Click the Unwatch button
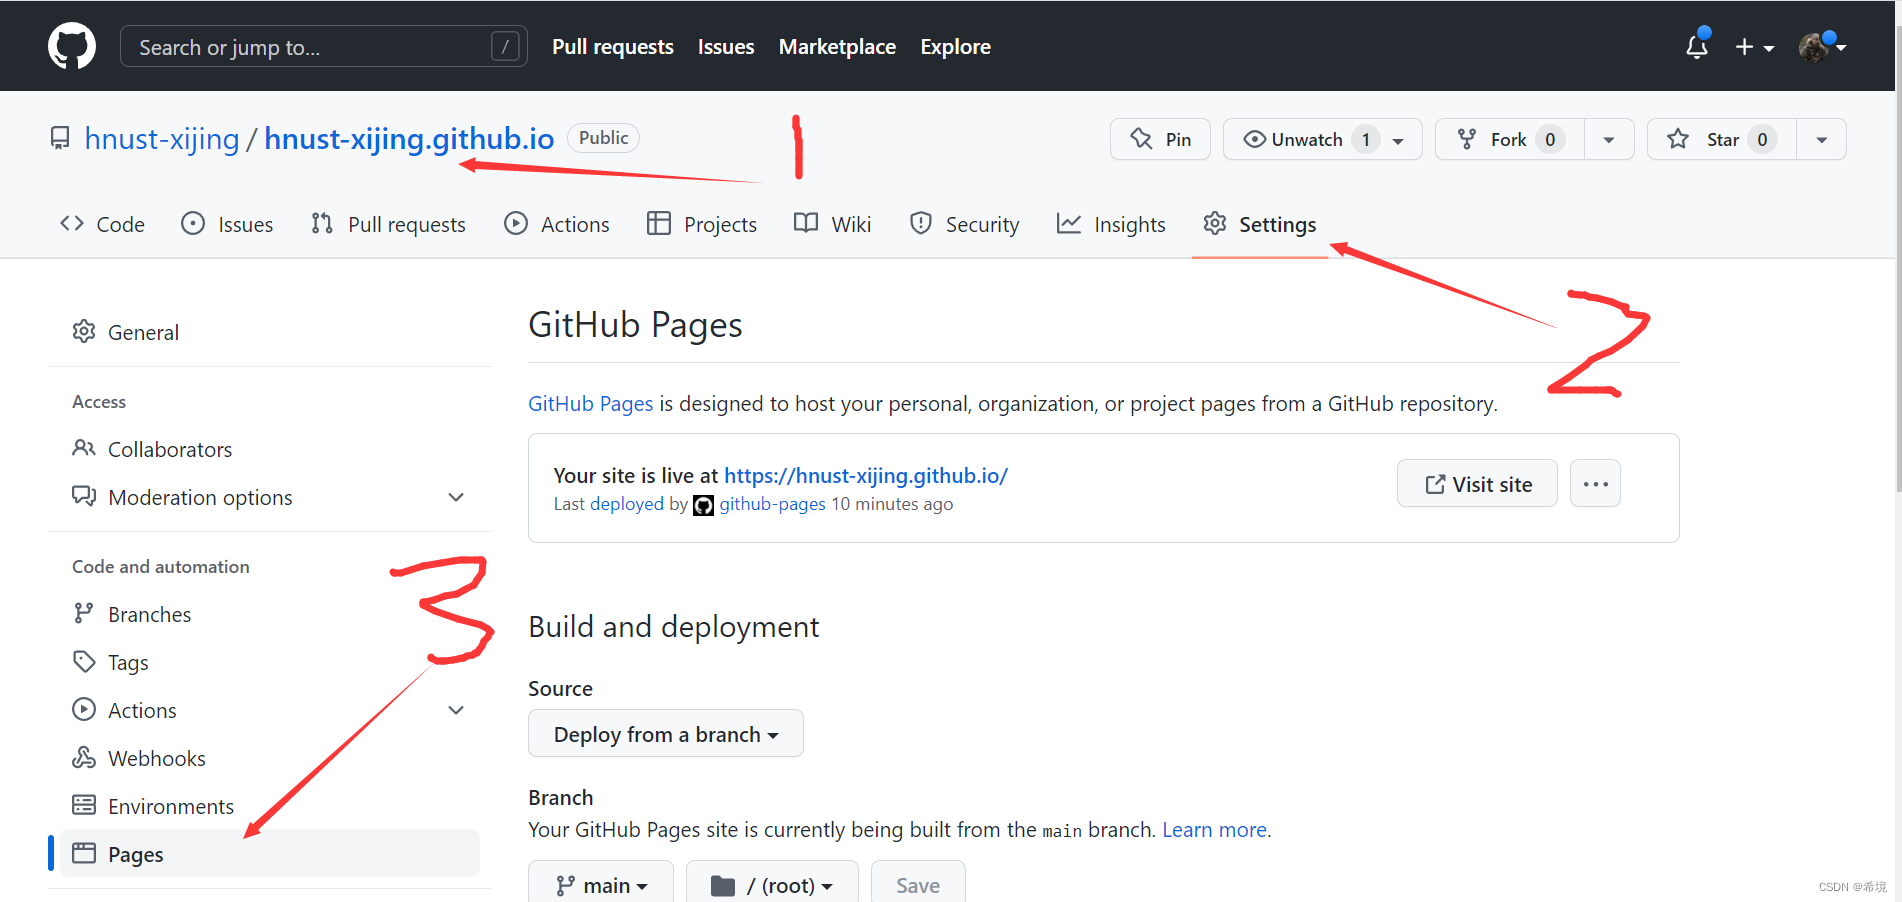The height and width of the screenshot is (902, 1902). [1322, 139]
